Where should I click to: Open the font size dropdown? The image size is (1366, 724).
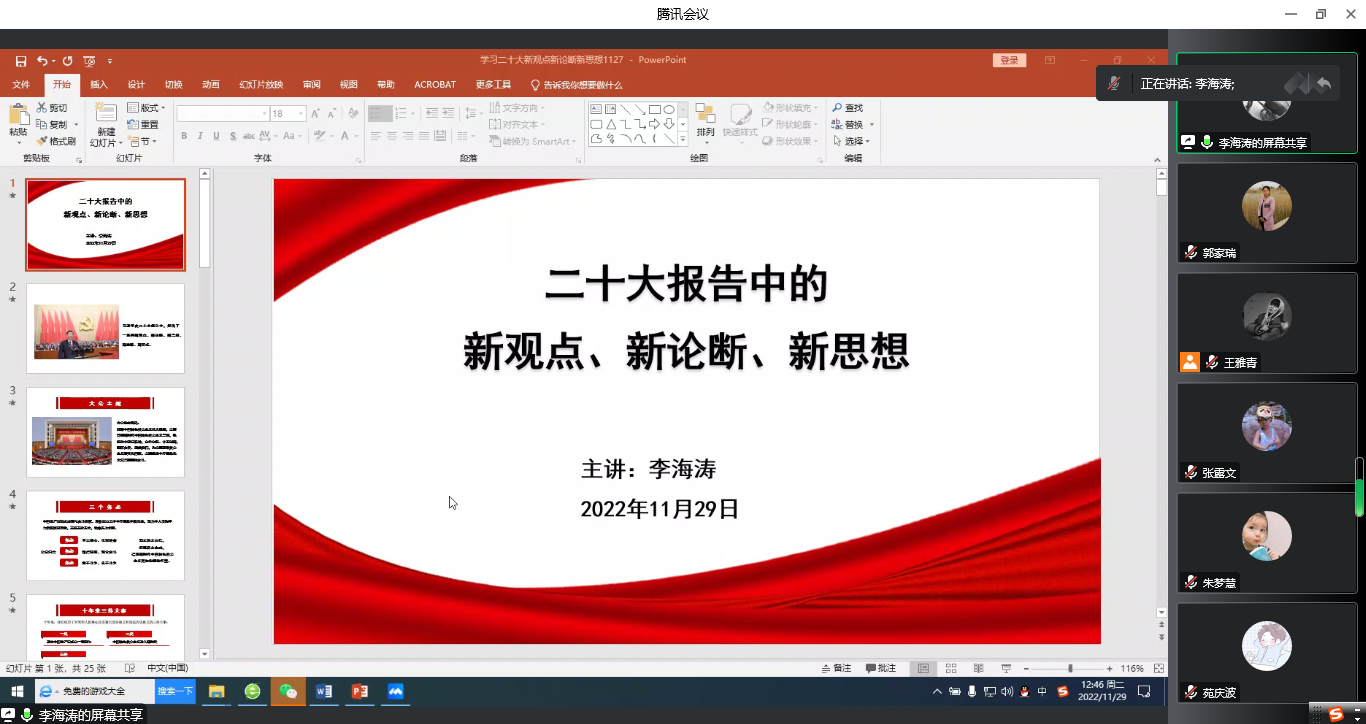302,114
